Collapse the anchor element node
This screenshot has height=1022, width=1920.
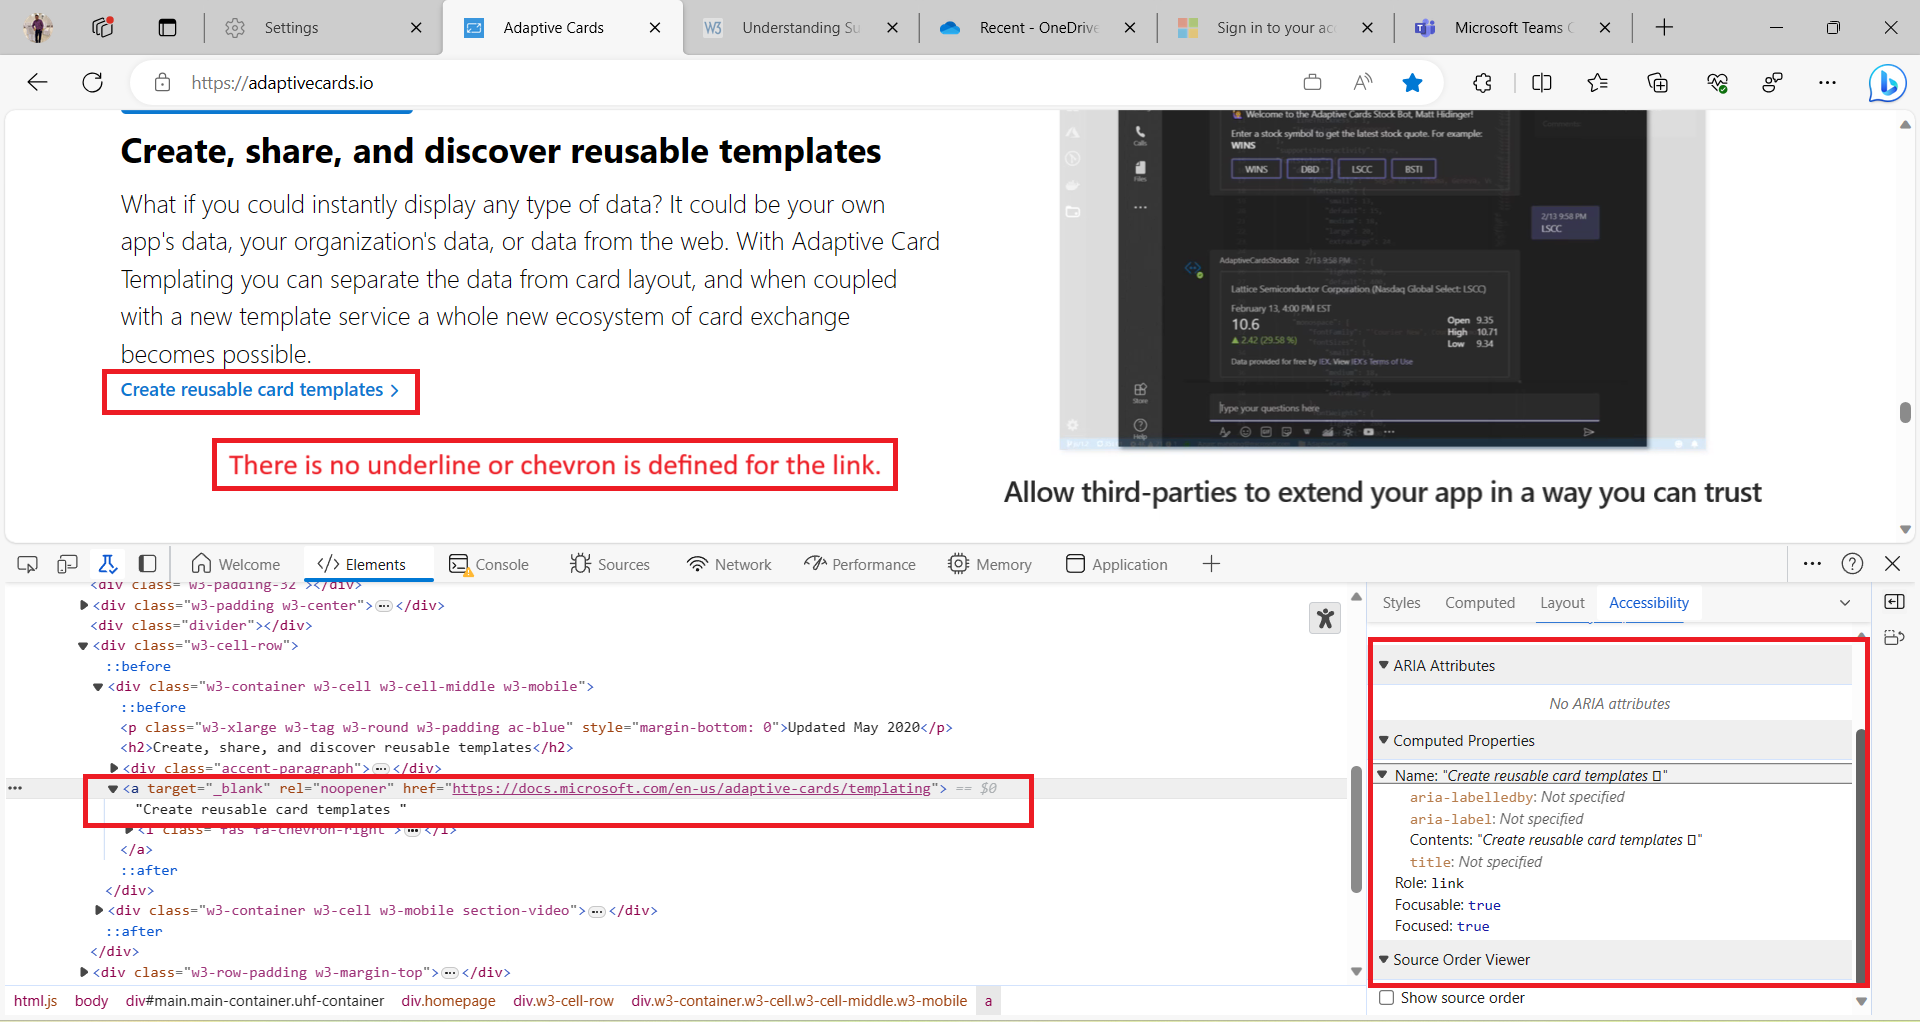tap(113, 789)
